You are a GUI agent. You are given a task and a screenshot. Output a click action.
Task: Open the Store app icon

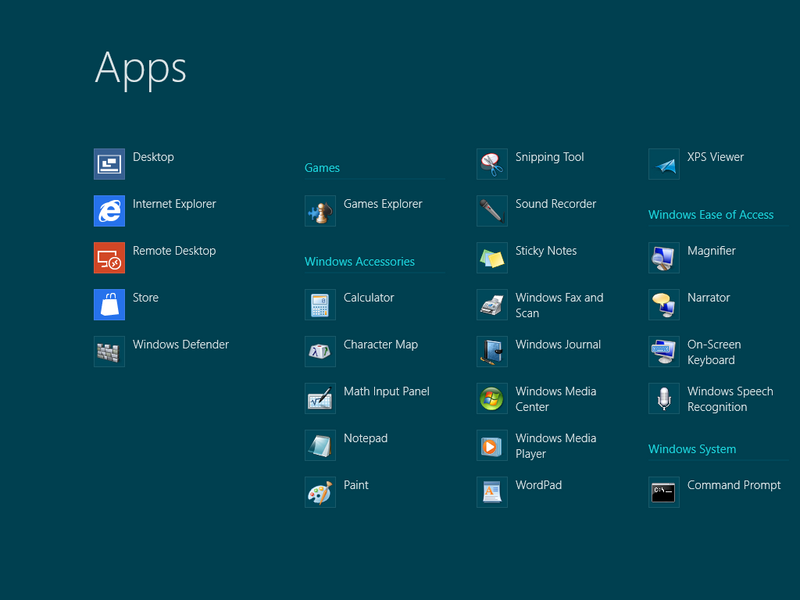[109, 305]
